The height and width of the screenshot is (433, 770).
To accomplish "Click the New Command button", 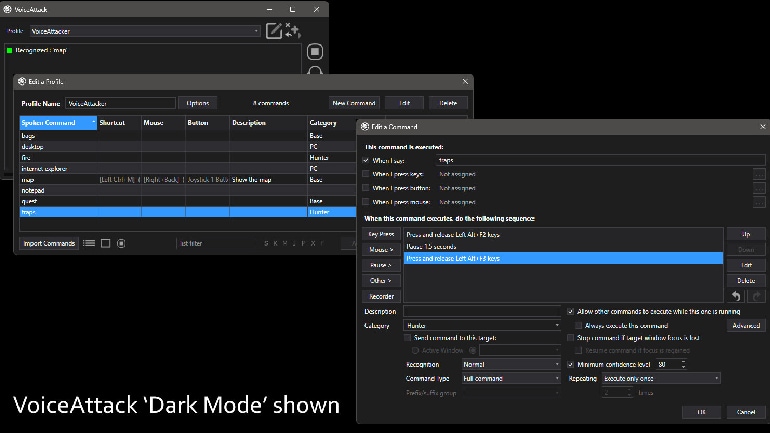I will (354, 103).
